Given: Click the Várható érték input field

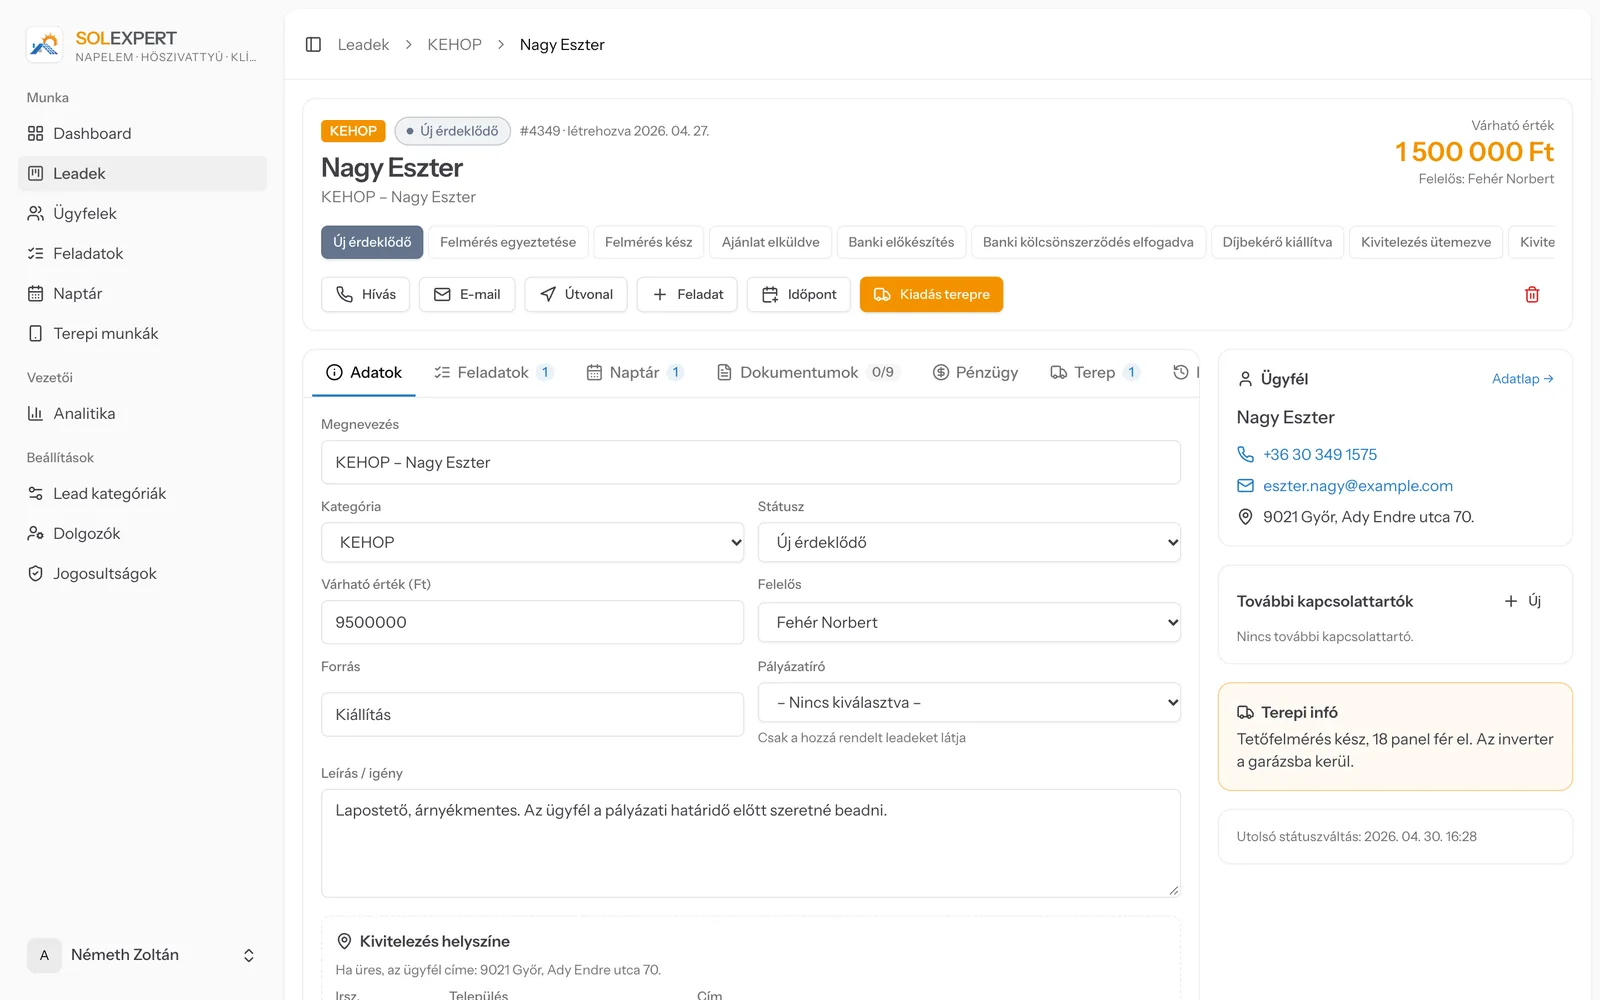Looking at the screenshot, I should pyautogui.click(x=532, y=622).
